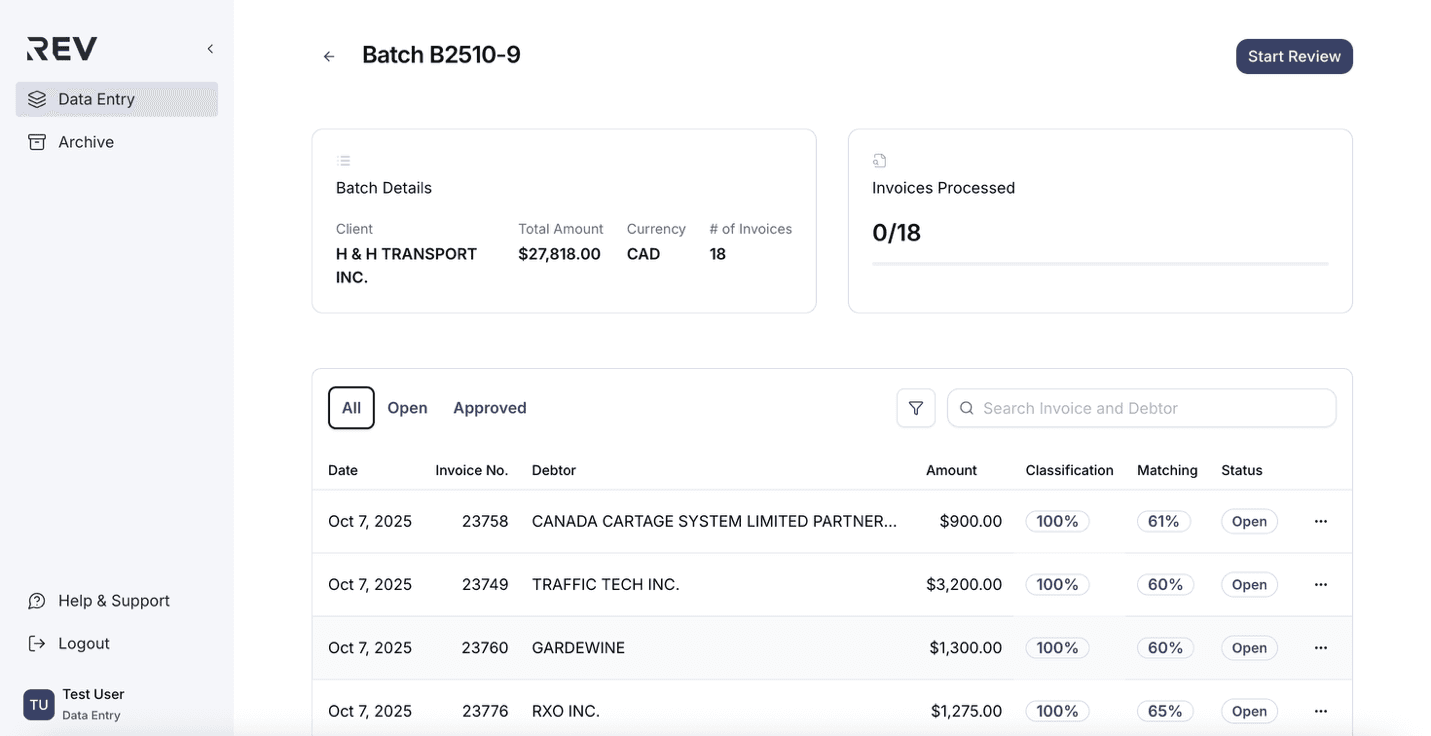Click the Start Review button
Image resolution: width=1431 pixels, height=736 pixels.
(1293, 57)
